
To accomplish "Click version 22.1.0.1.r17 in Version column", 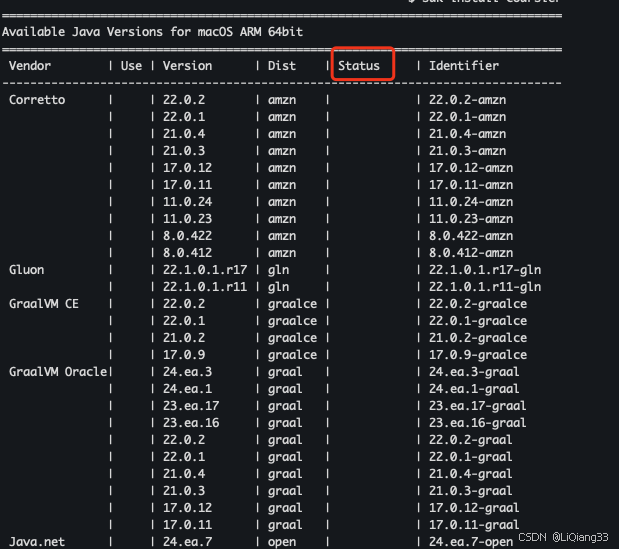I will point(205,270).
